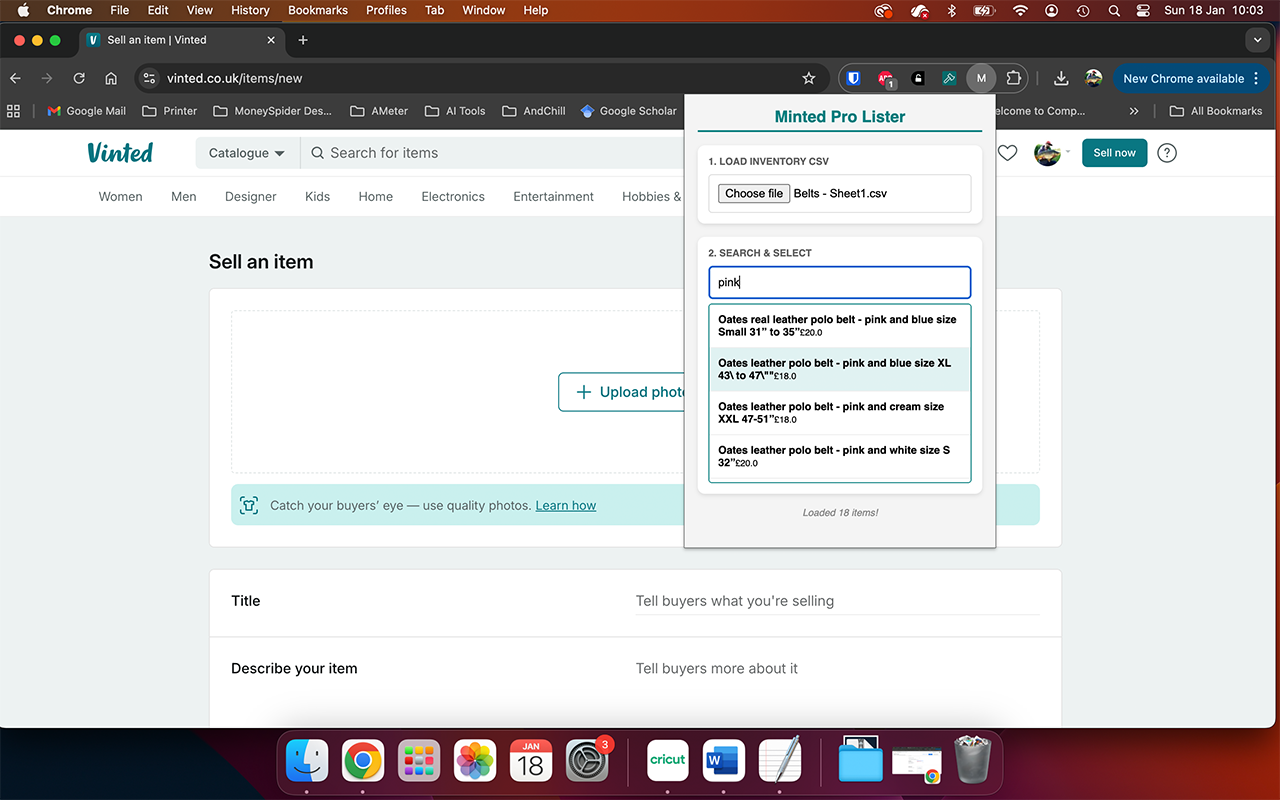Open the Bitwarden extension icon

[x=853, y=78]
